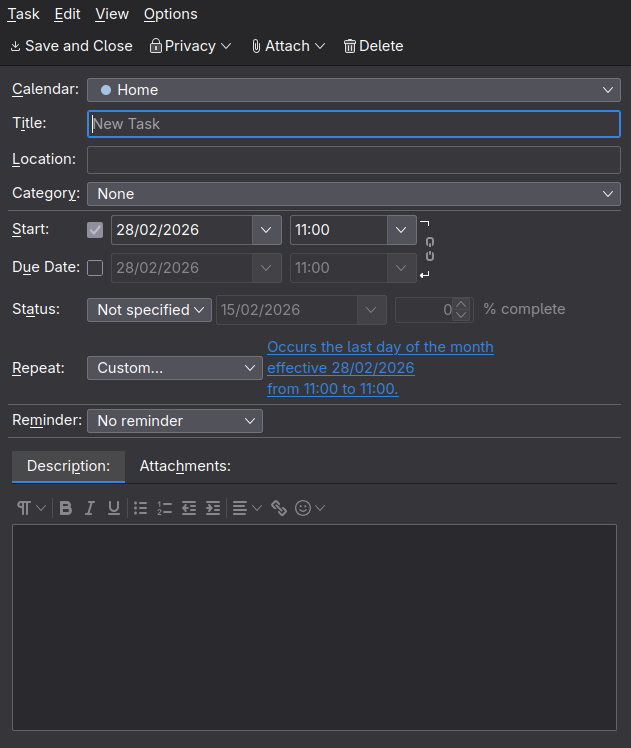The image size is (631, 748).
Task: Open the Reminder dropdown
Action: (175, 421)
